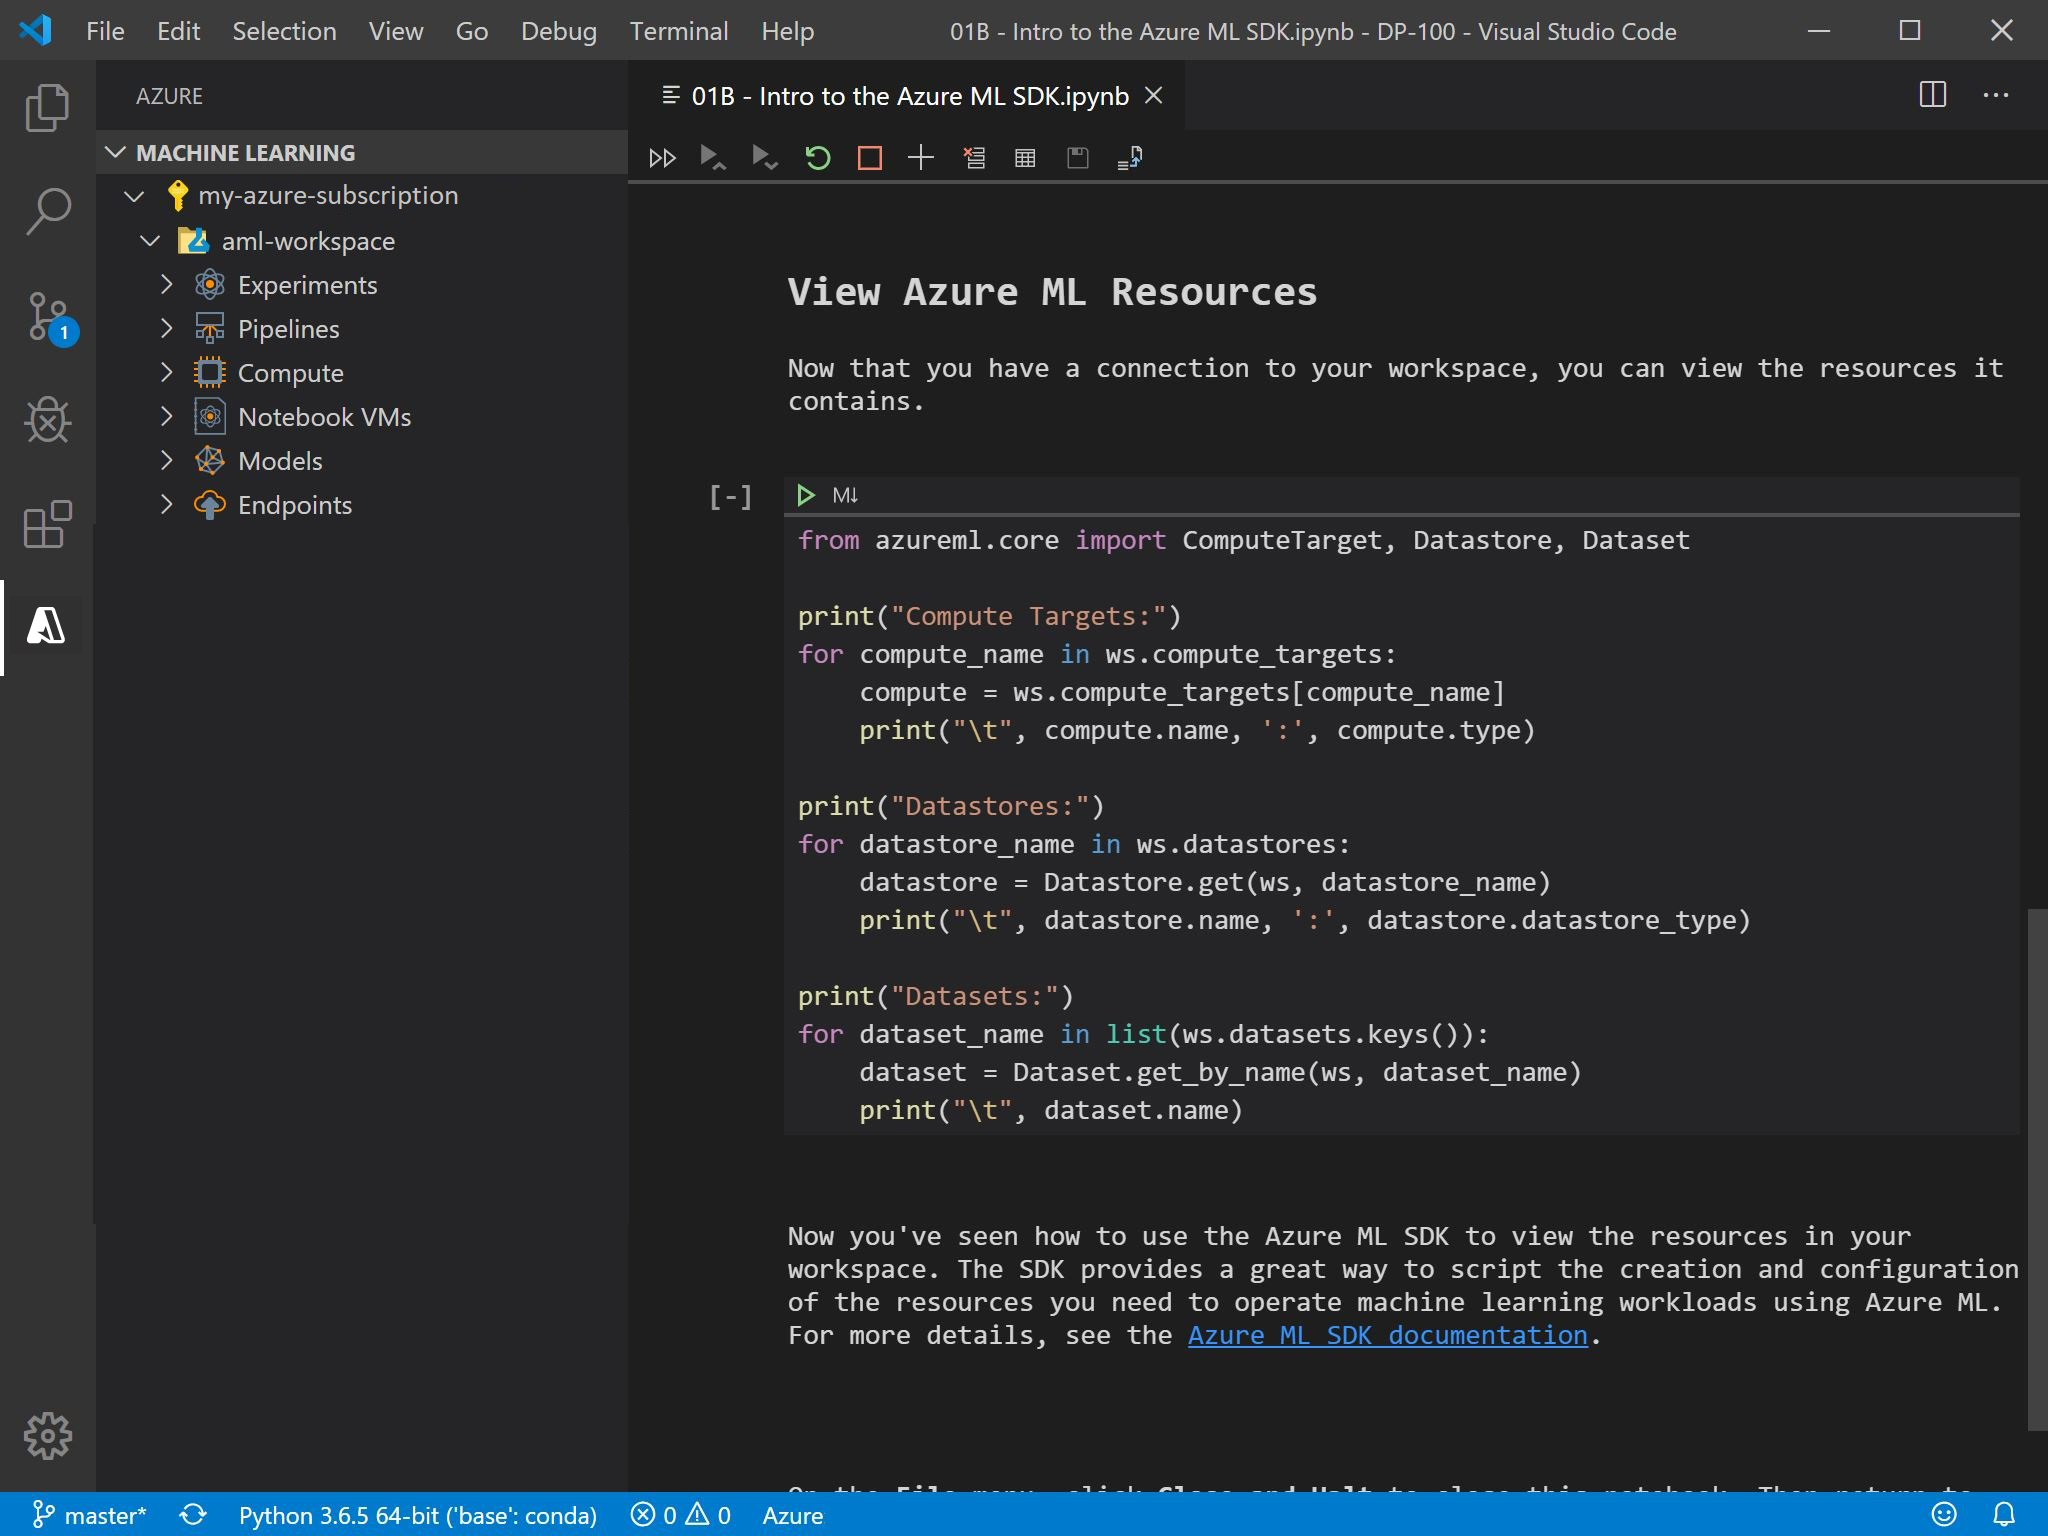Split the editor to the right
Screen dimensions: 2048x1536
1933,95
